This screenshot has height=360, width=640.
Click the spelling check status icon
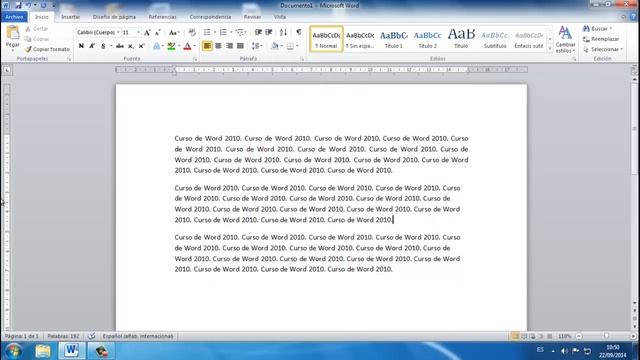pyautogui.click(x=92, y=336)
